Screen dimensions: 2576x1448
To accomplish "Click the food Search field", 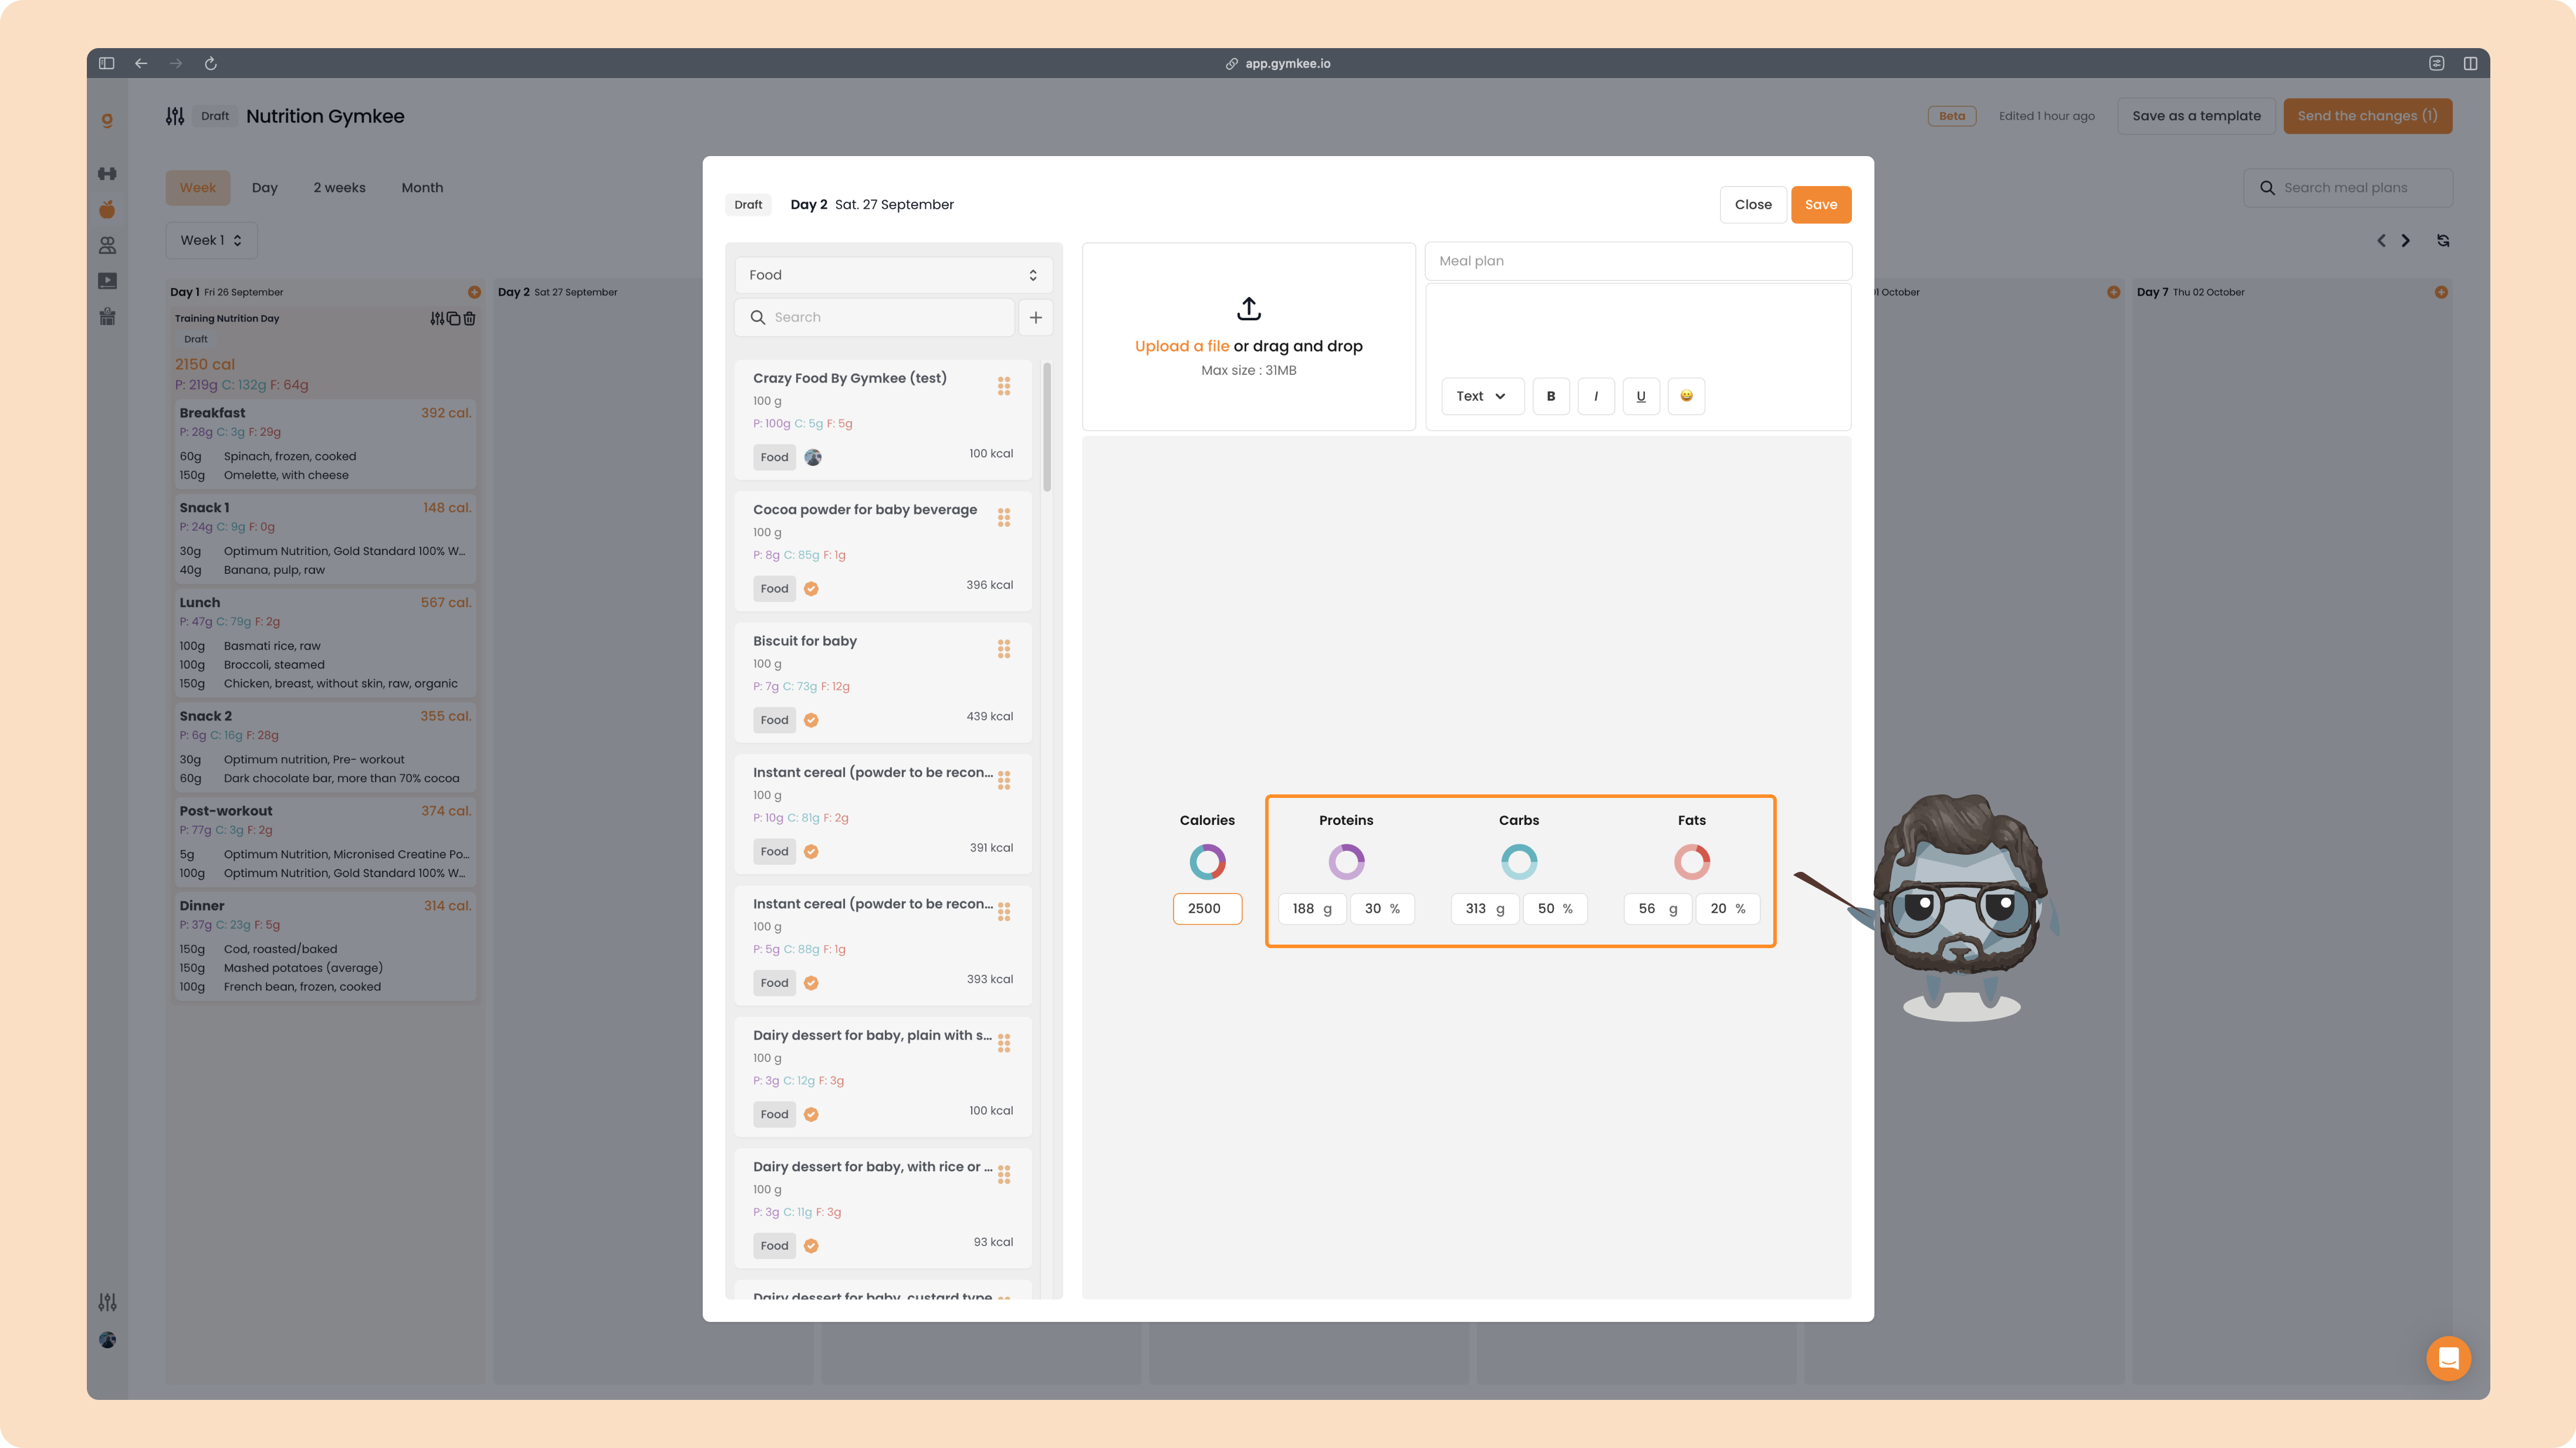I will point(875,317).
